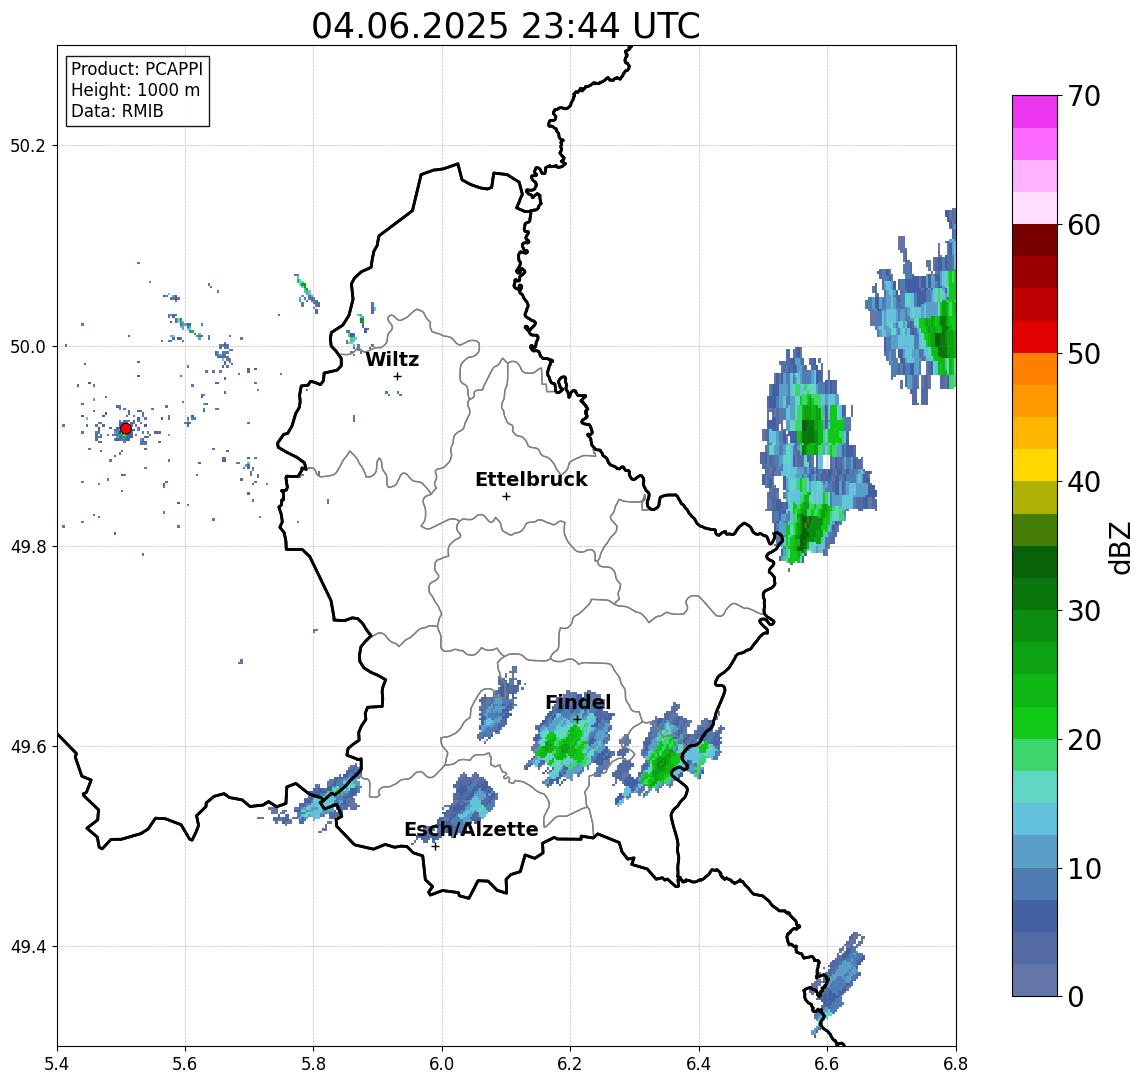
Task: Click the 6.6 longitude axis label
Action: (827, 1064)
